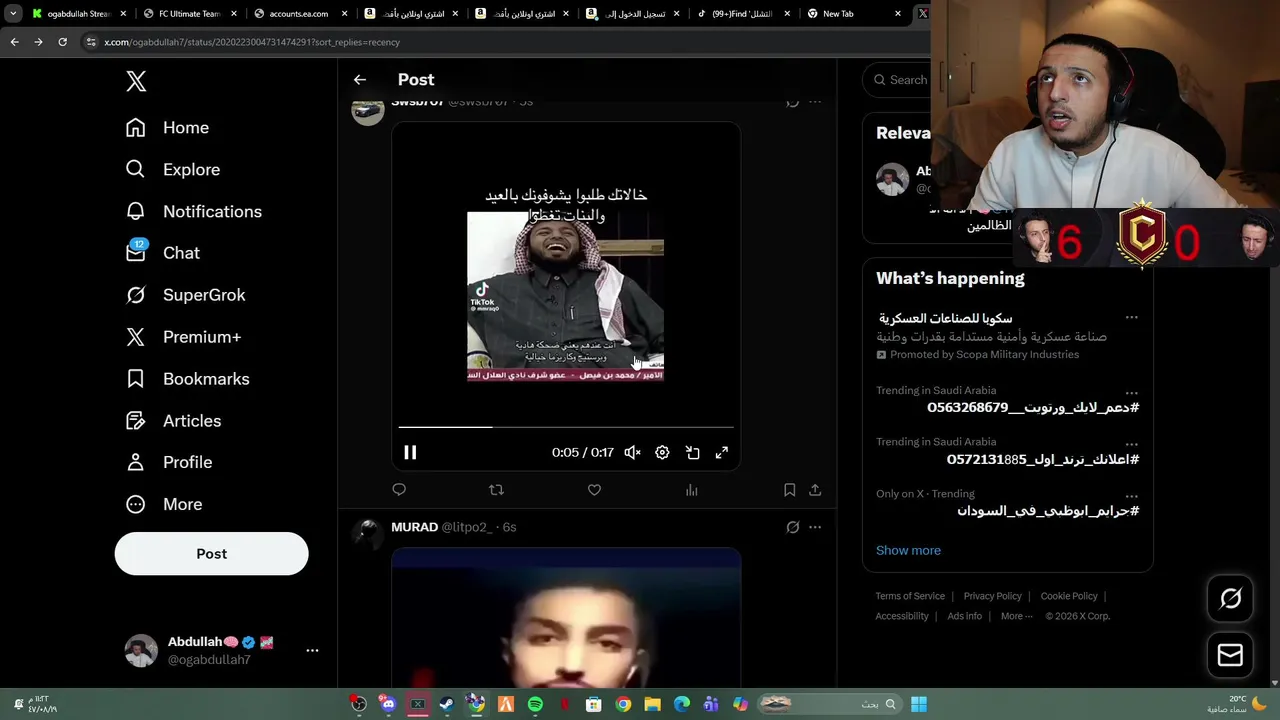Viewport: 1280px width, 720px height.
Task: Share the Swsbr07 video post
Action: point(815,490)
